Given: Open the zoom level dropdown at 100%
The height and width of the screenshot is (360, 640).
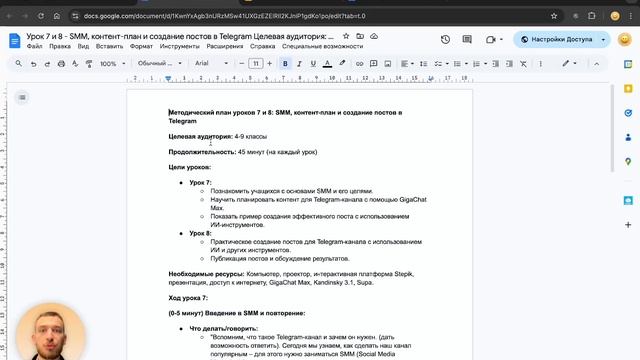Looking at the screenshot, I should click(x=113, y=64).
